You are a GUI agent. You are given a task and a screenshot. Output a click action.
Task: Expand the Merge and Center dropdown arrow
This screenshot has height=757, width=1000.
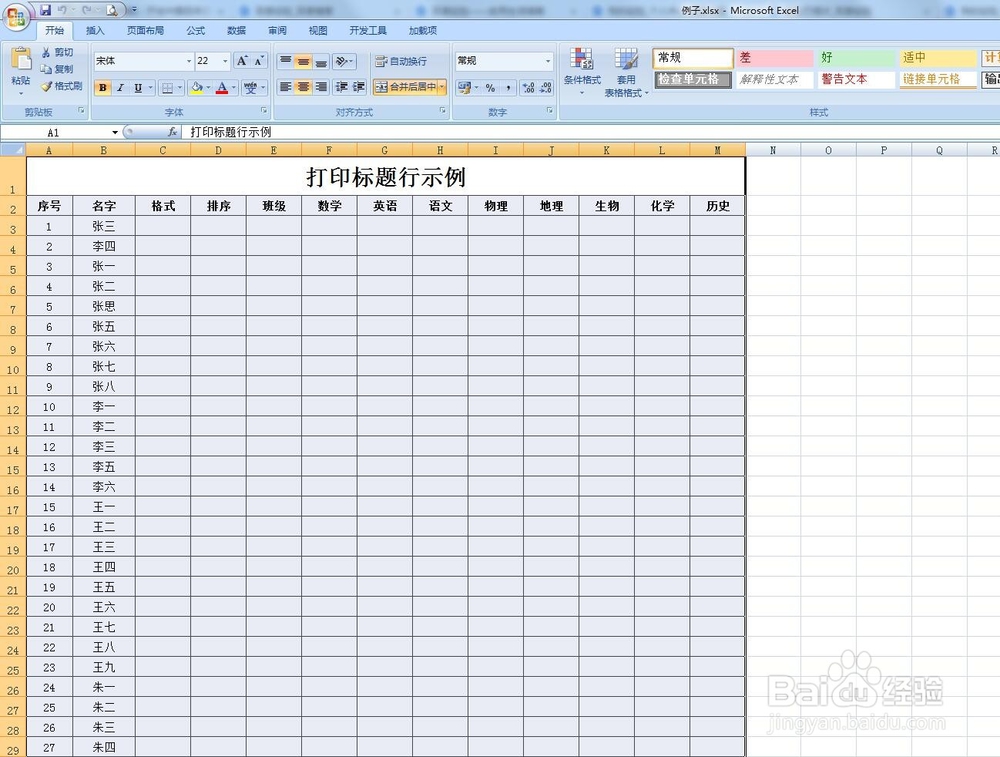(442, 87)
